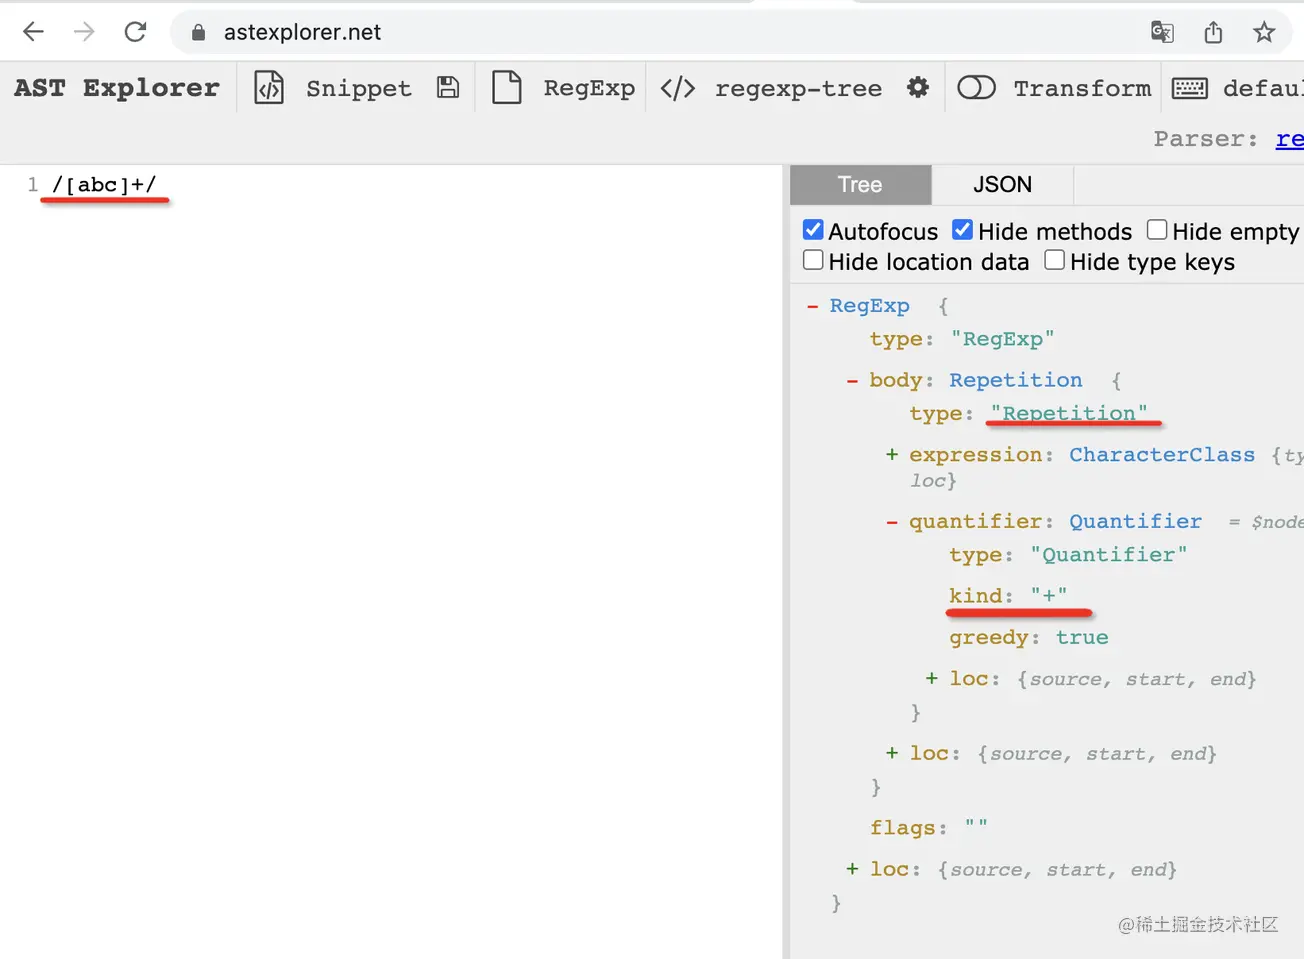
Task: Click the RegExp document icon
Action: pyautogui.click(x=507, y=88)
